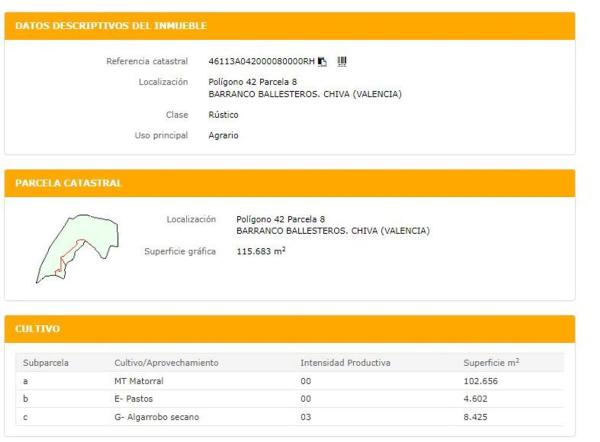Click the E- Pastos crop cell
Image resolution: width=600 pixels, height=442 pixels.
click(137, 398)
